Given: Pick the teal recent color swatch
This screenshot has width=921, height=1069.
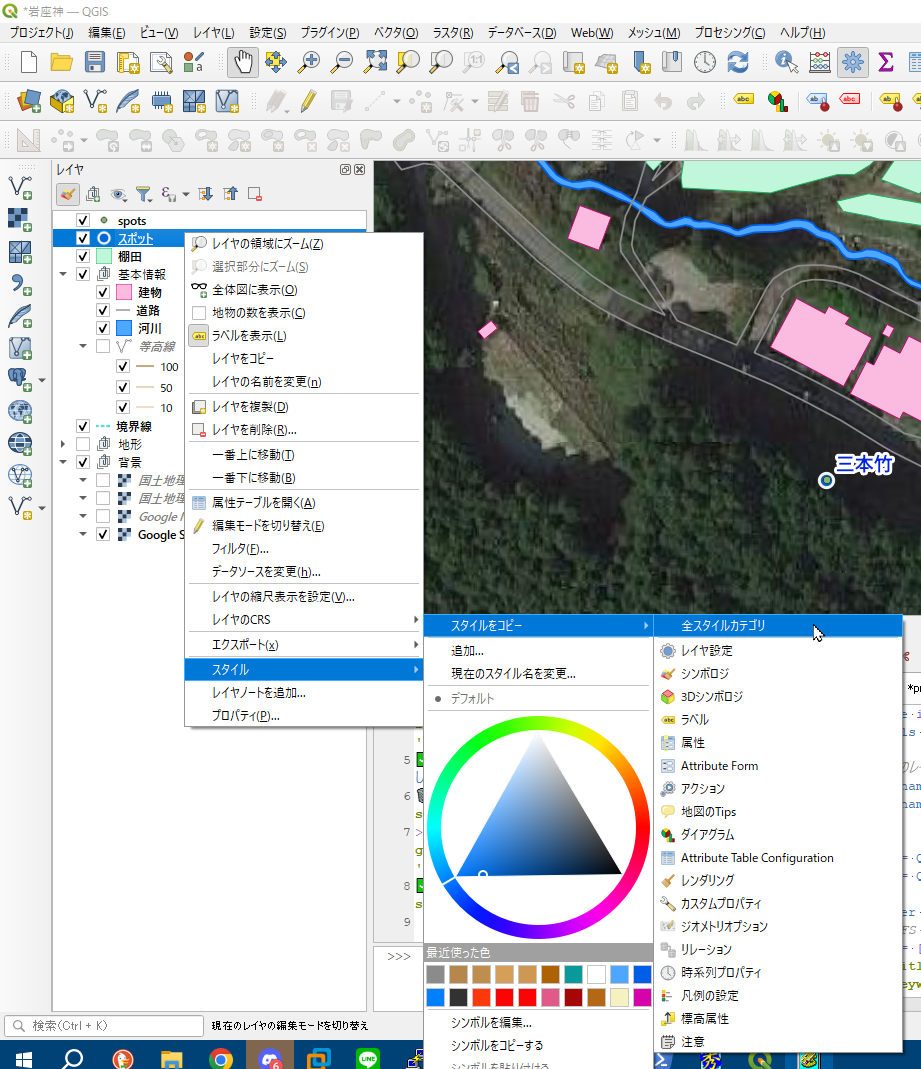Looking at the screenshot, I should [x=573, y=974].
